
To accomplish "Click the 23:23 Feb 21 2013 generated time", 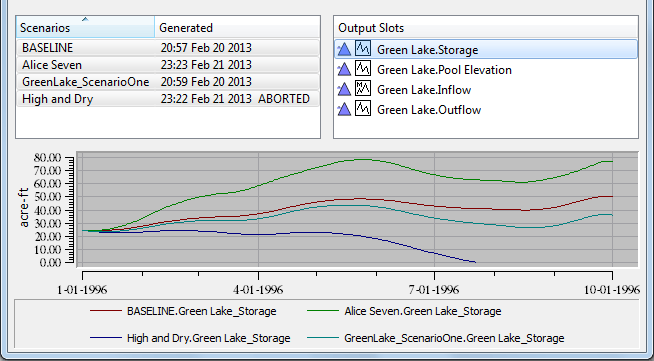I will (206, 65).
